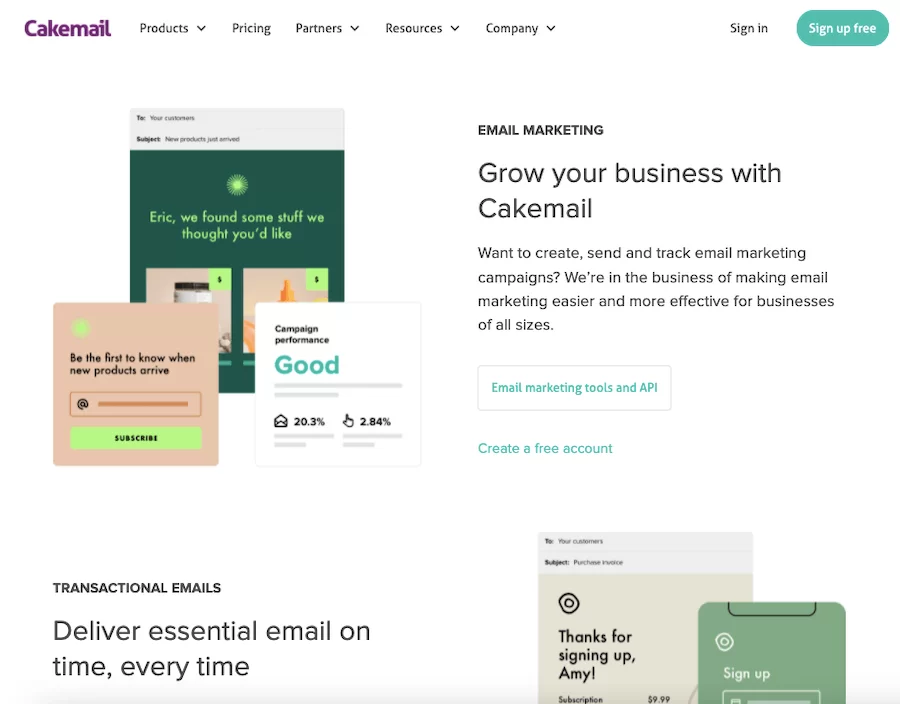Click the green circle on subscribe card

pyautogui.click(x=81, y=328)
